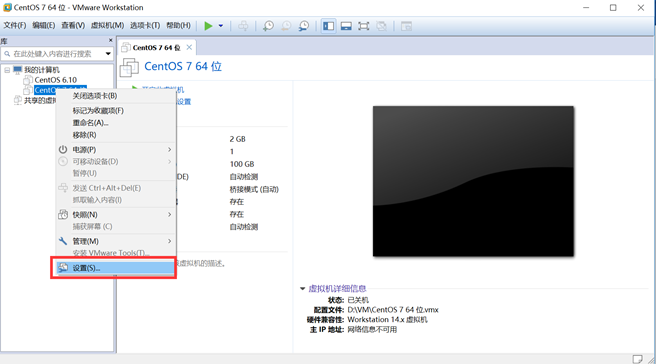Click the snapshot manager toolbar icon
This screenshot has width=656, height=364.
(x=304, y=26)
